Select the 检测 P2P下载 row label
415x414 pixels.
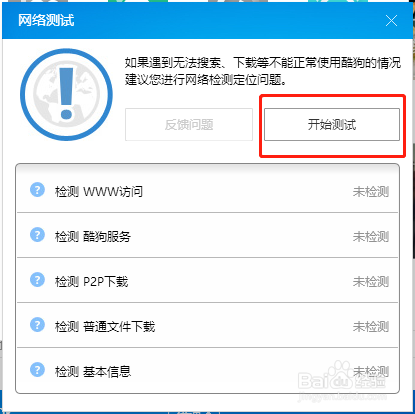(91, 281)
